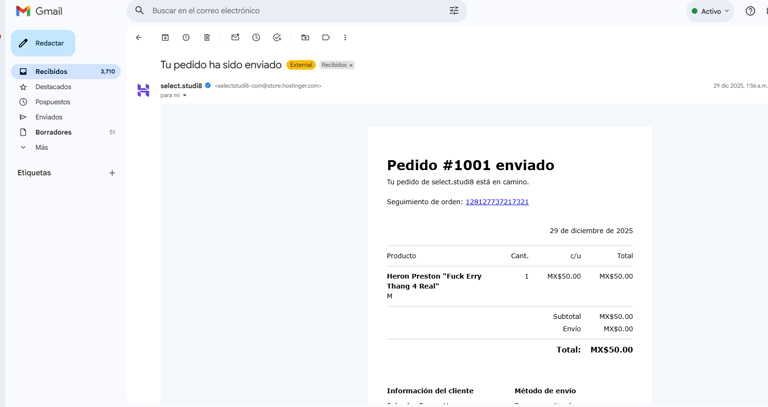This screenshot has height=407, width=768.
Task: Remove the Recibidos label with x
Action: coord(351,65)
